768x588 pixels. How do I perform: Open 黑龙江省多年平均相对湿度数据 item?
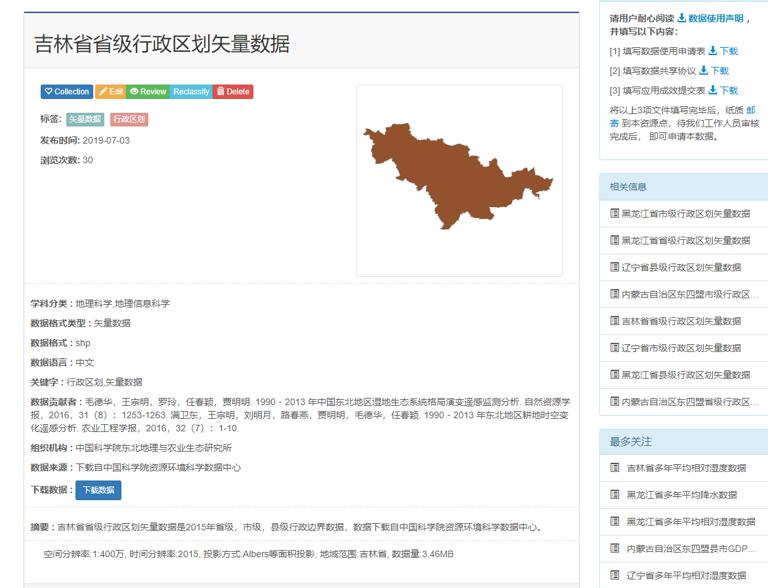(691, 522)
